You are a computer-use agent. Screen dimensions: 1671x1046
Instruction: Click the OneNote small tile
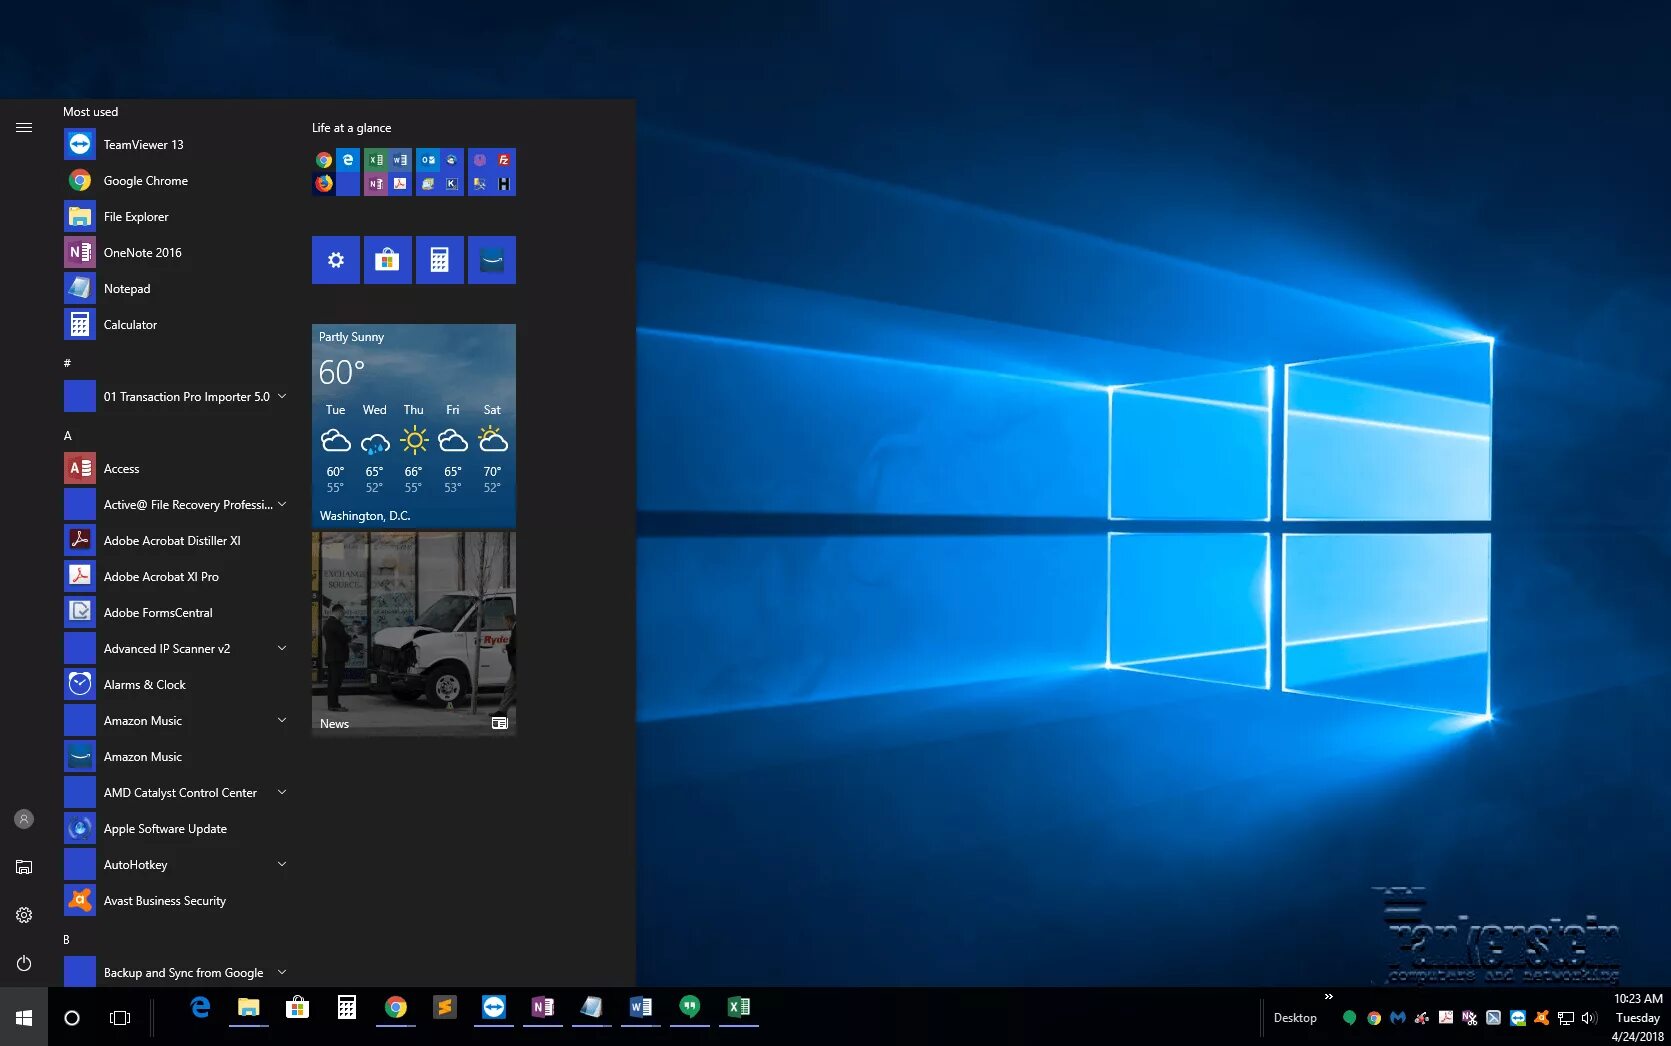pos(376,184)
